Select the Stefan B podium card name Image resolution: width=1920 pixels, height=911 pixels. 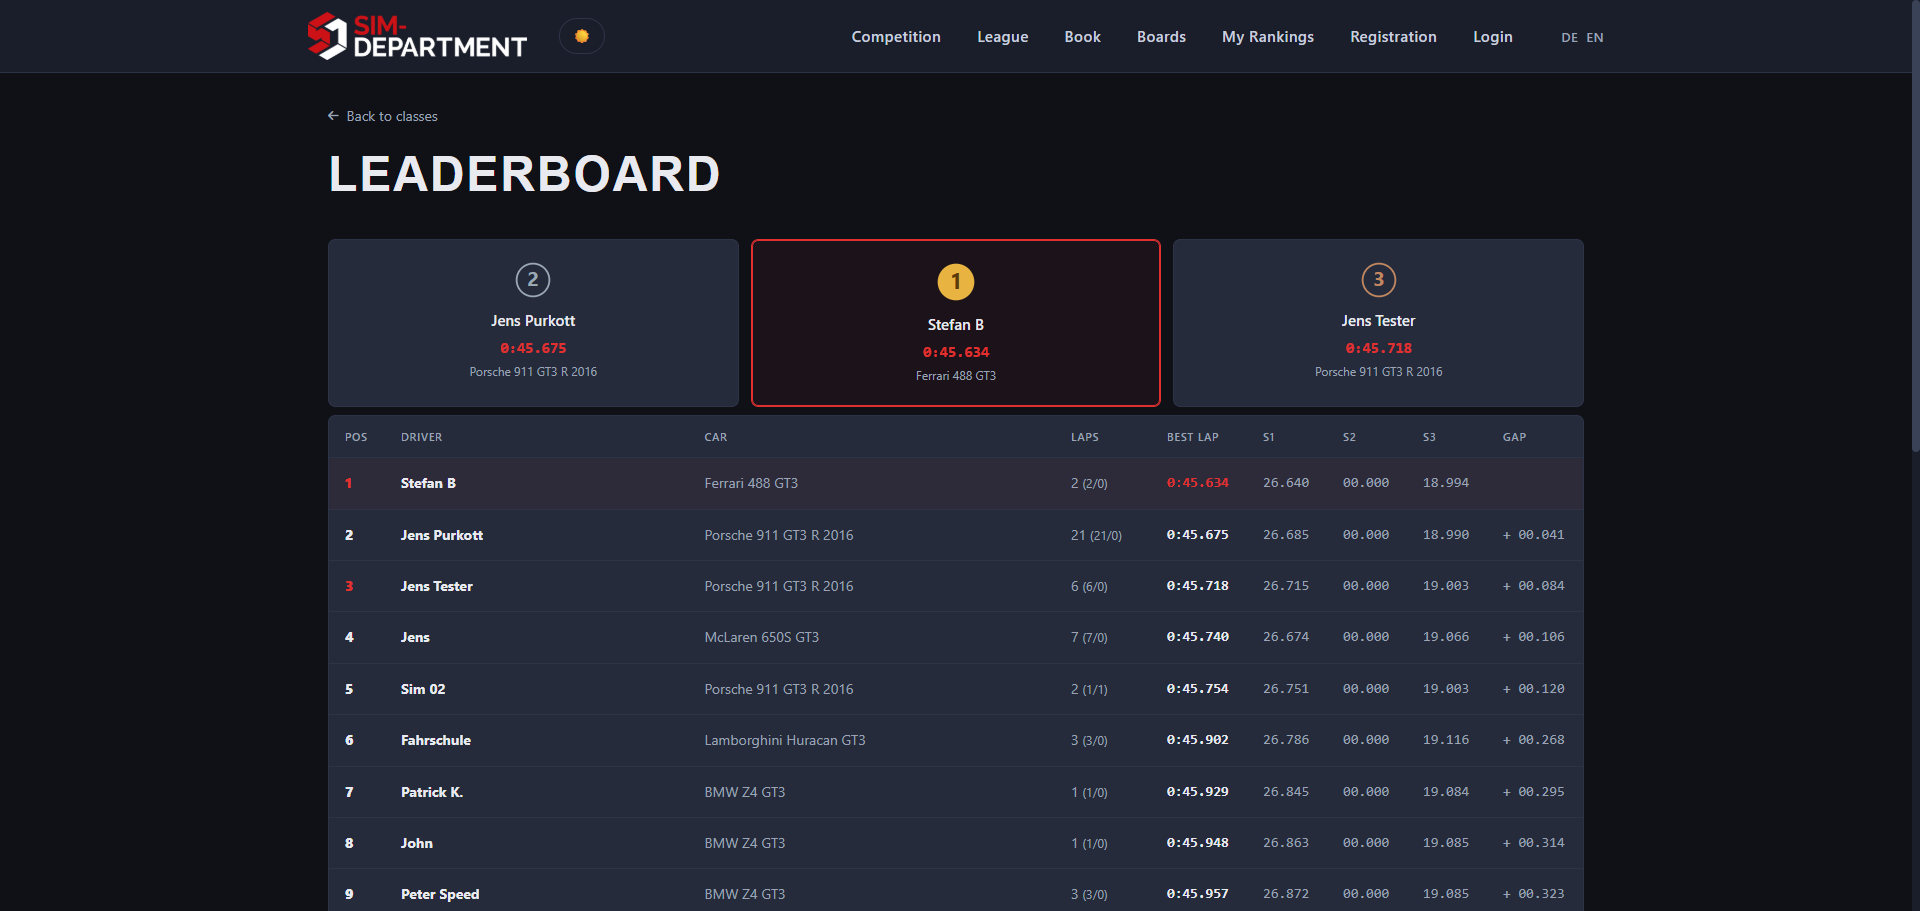pos(956,325)
